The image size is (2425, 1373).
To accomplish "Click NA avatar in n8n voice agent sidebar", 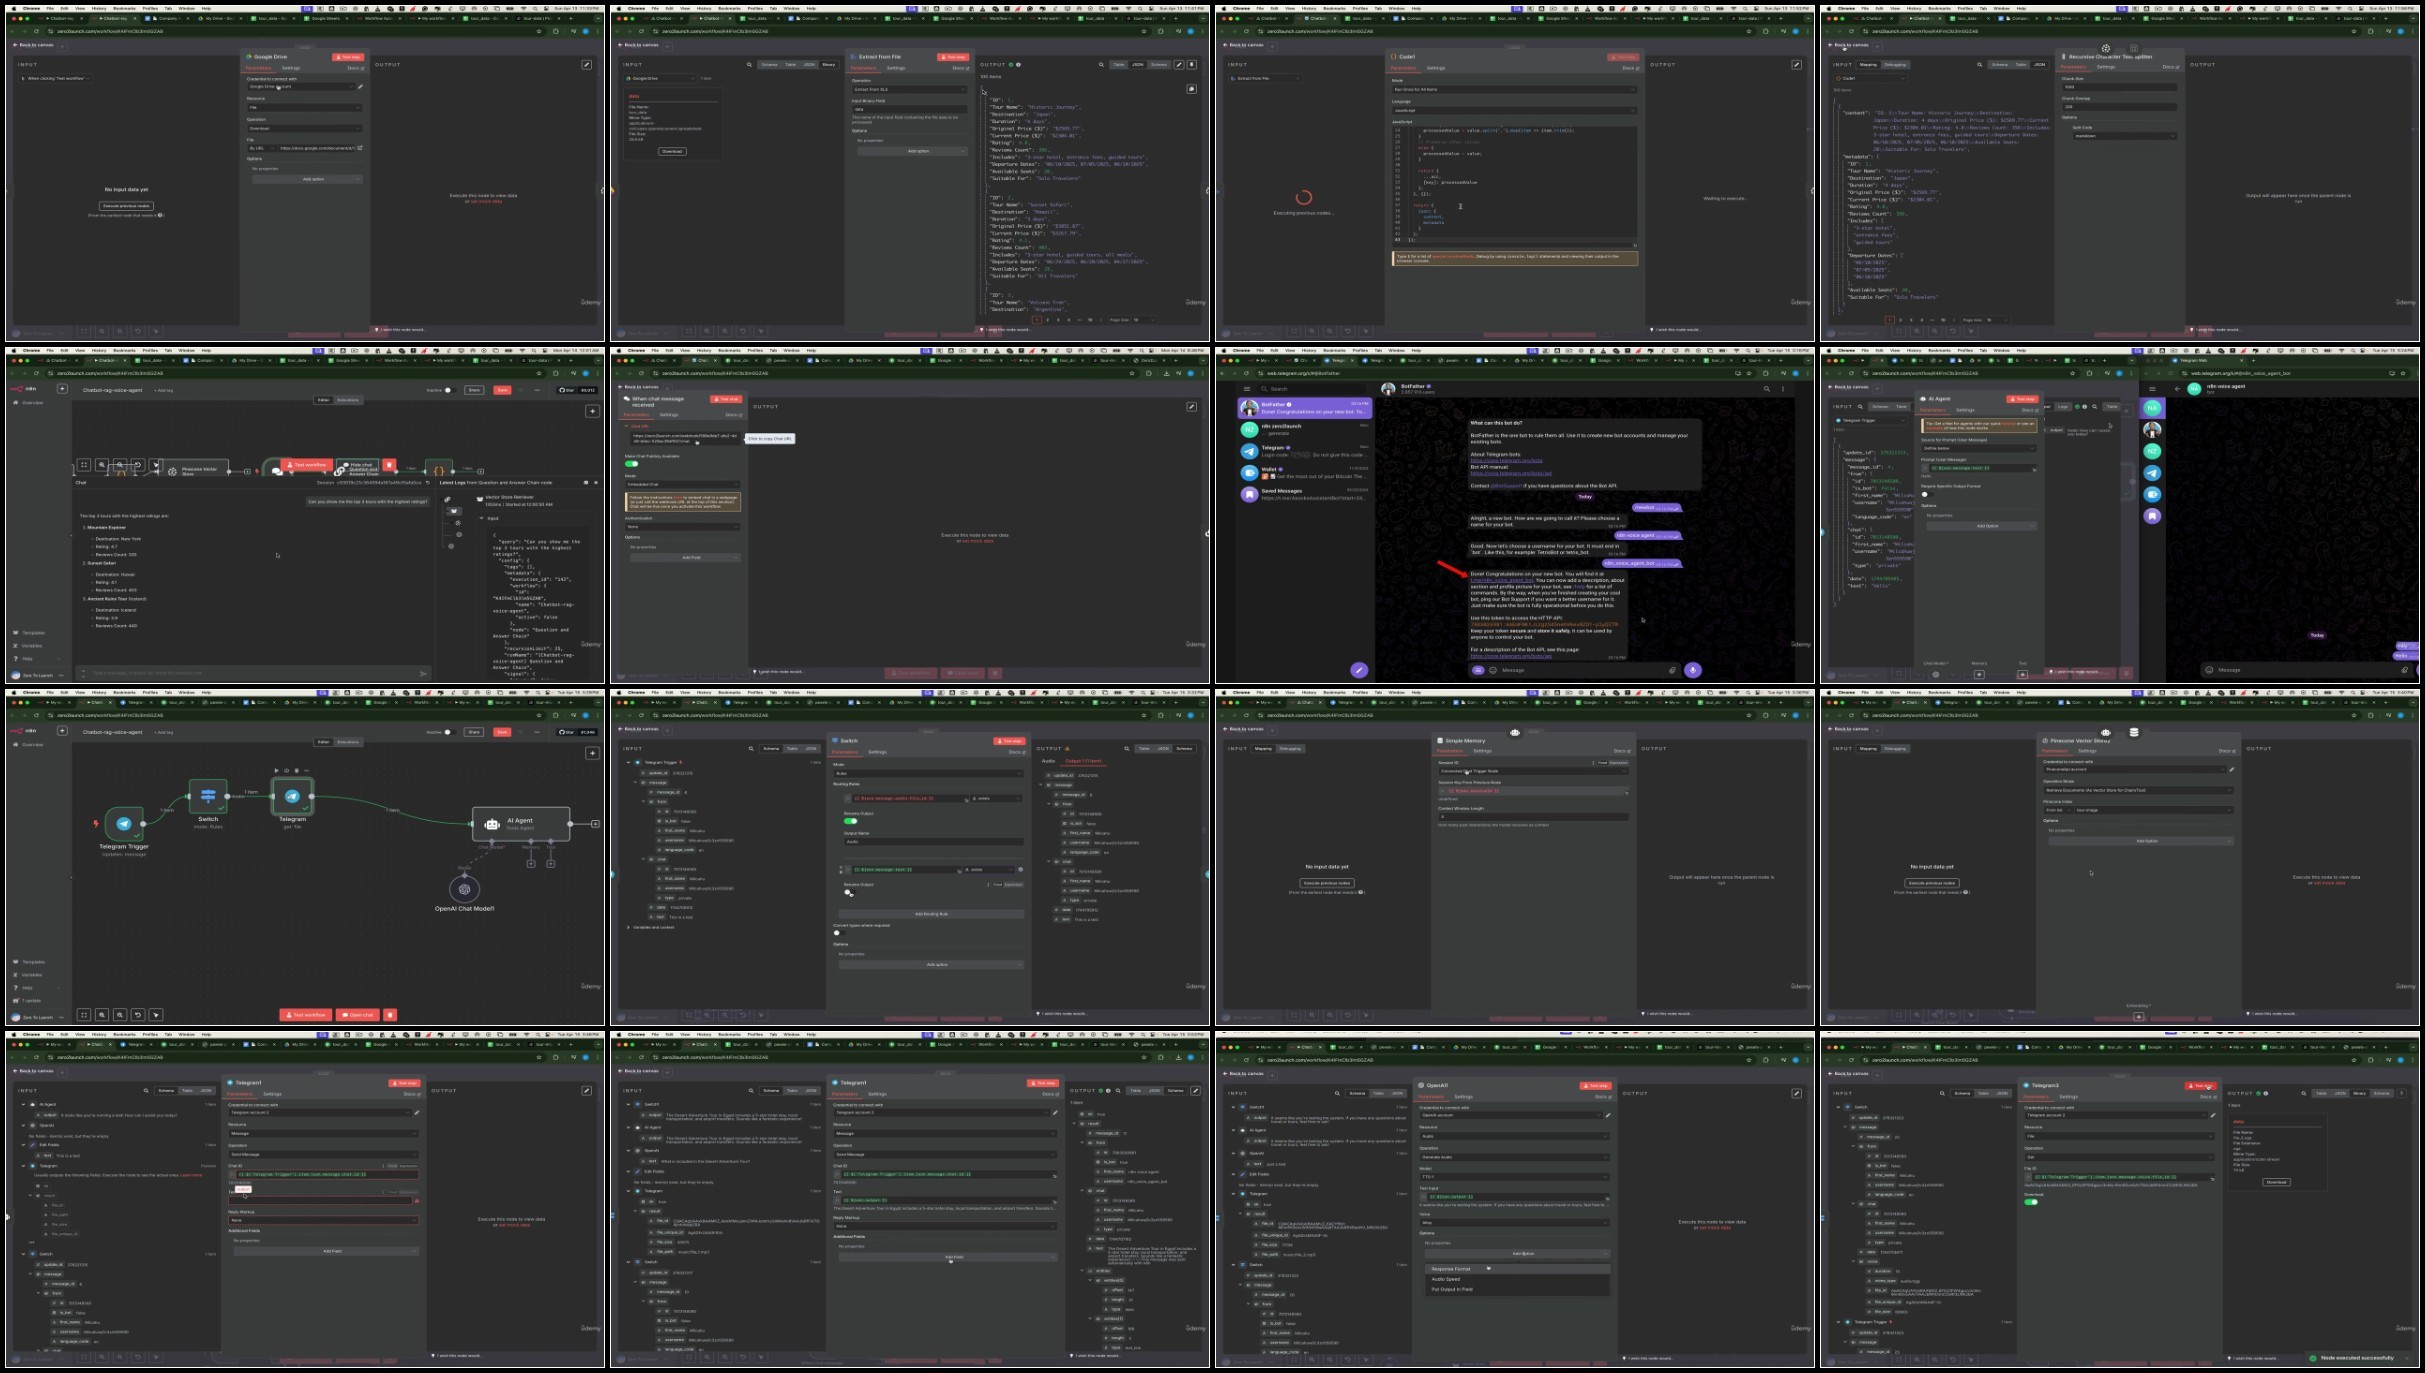I will pyautogui.click(x=2152, y=408).
